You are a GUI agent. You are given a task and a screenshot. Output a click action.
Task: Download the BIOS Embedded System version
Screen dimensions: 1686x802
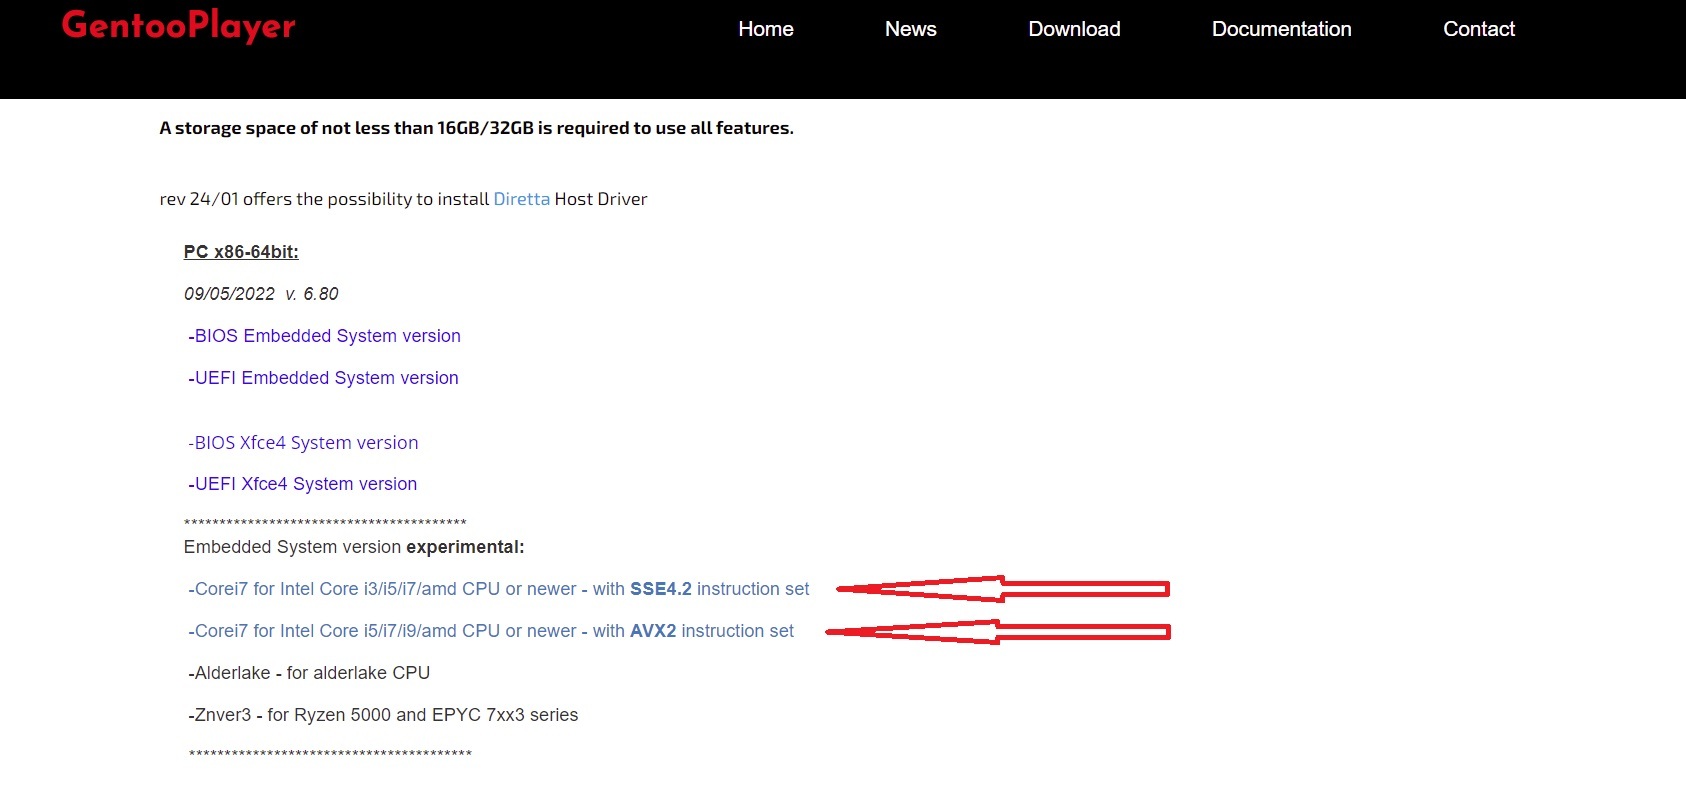pyautogui.click(x=325, y=336)
